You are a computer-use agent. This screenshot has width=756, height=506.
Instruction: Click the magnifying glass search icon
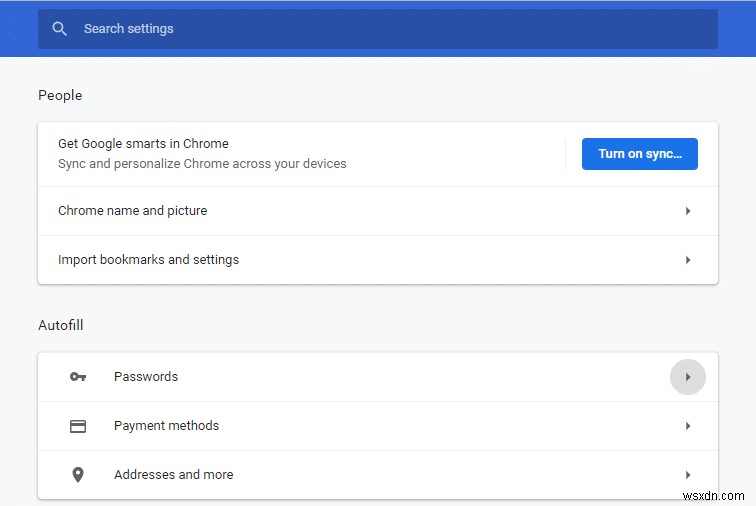tap(60, 29)
